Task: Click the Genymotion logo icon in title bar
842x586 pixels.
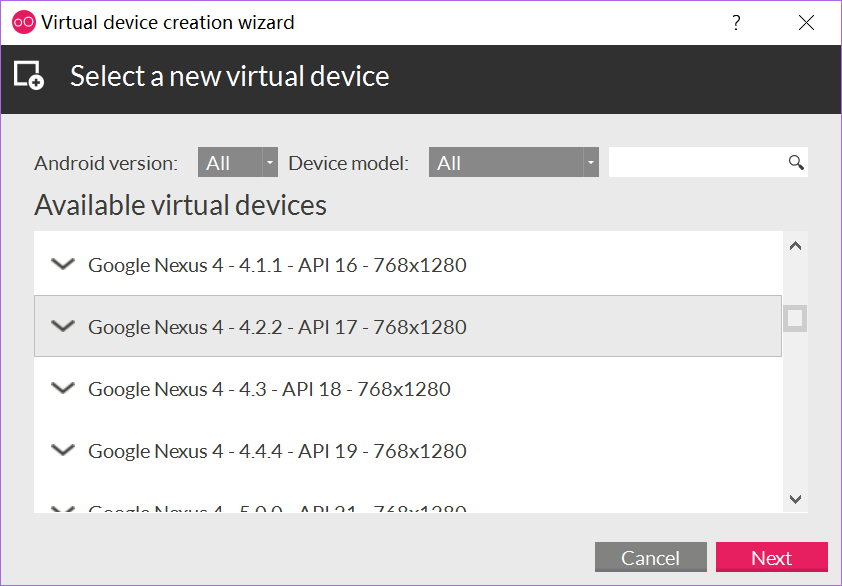Action: (24, 23)
